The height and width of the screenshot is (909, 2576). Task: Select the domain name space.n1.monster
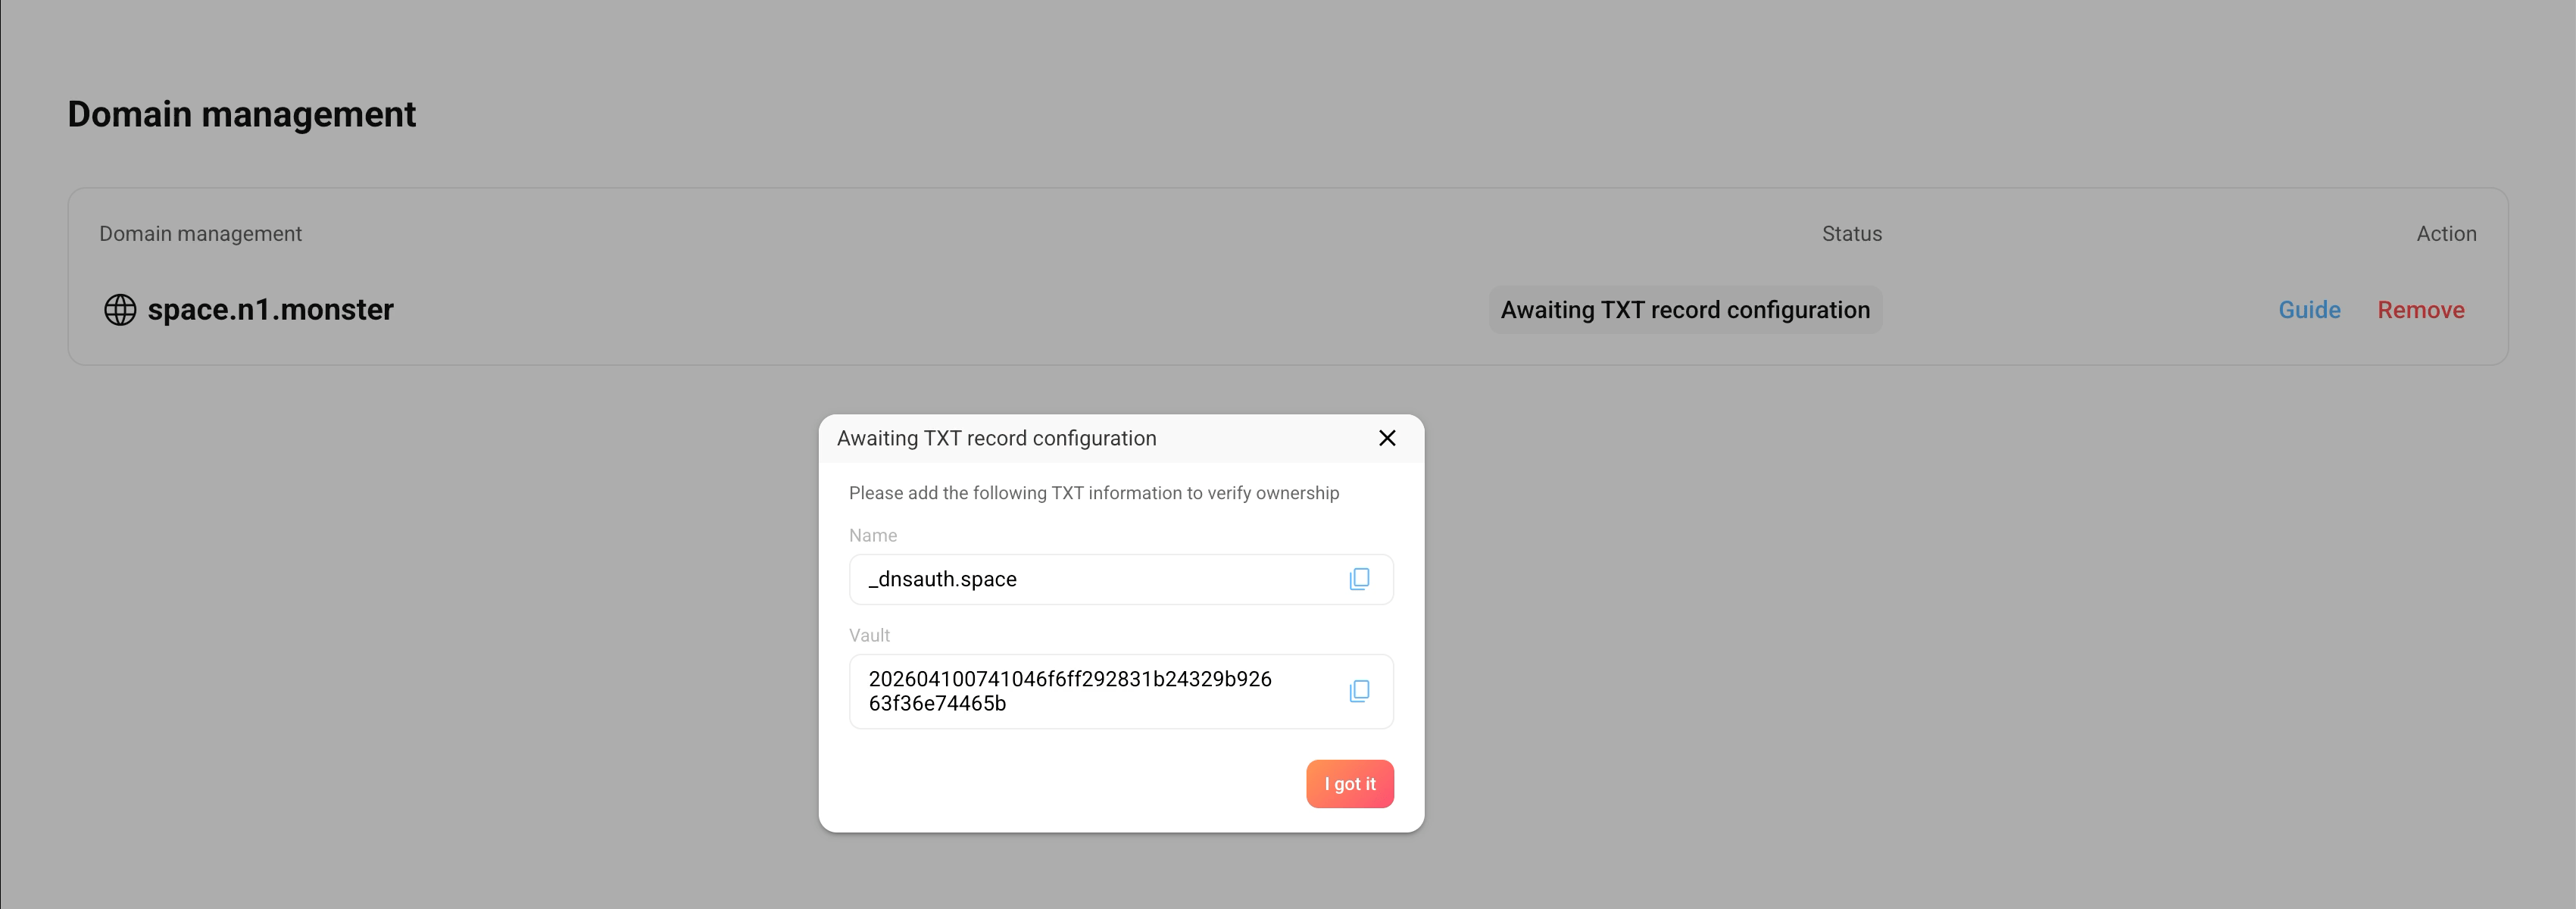[x=271, y=309]
